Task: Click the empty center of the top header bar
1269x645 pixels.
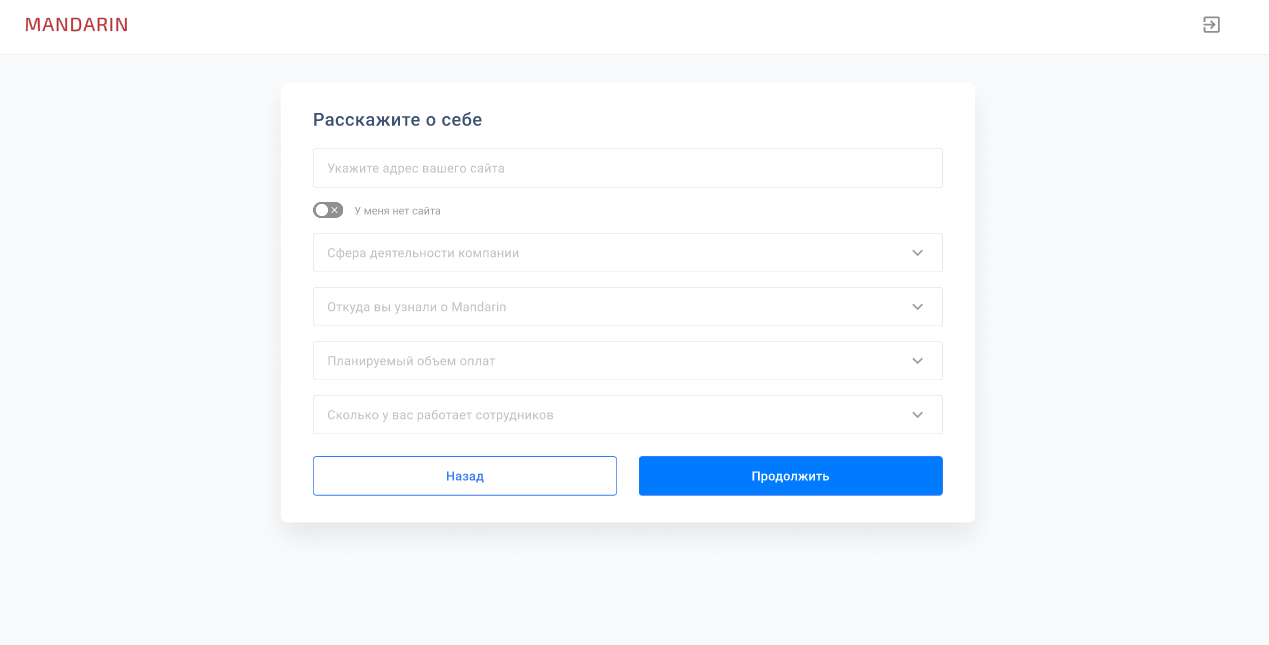Action: [640, 27]
